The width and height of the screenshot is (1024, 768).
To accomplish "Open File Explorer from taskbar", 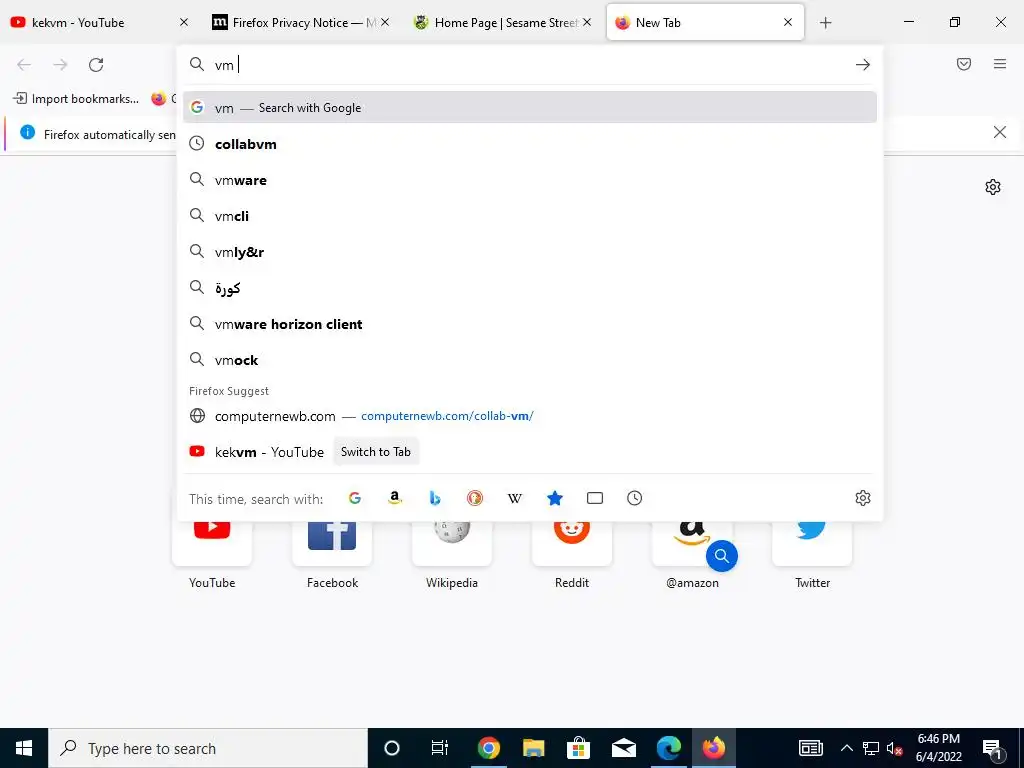I will pyautogui.click(x=534, y=748).
